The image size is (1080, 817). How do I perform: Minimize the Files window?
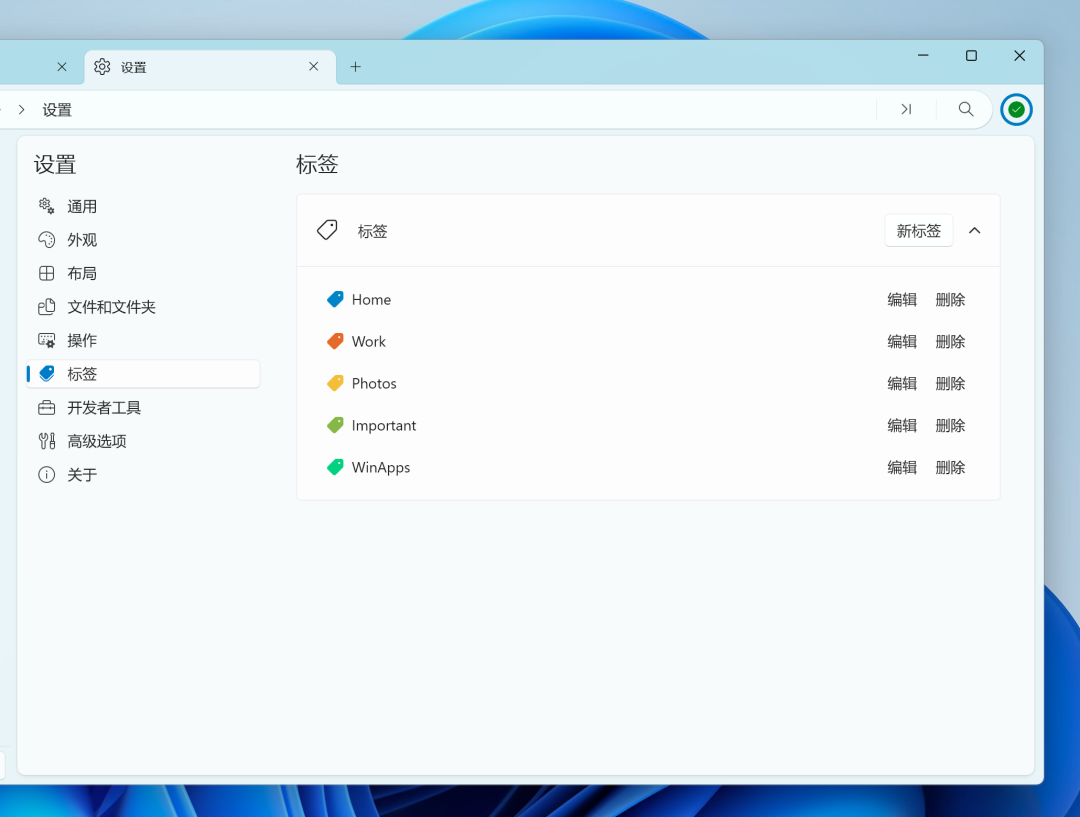(x=923, y=55)
